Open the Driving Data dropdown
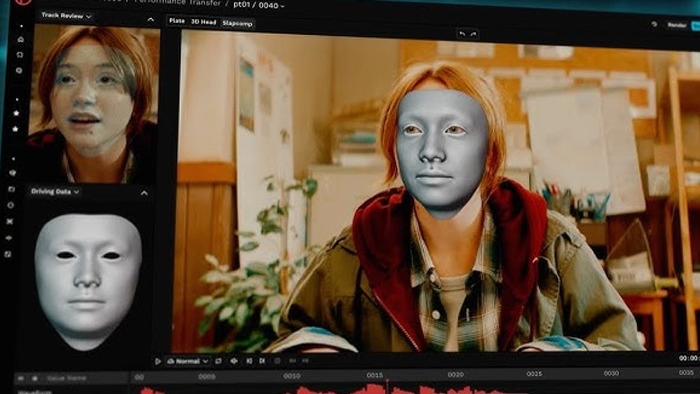The width and height of the screenshot is (700, 394). [x=55, y=191]
